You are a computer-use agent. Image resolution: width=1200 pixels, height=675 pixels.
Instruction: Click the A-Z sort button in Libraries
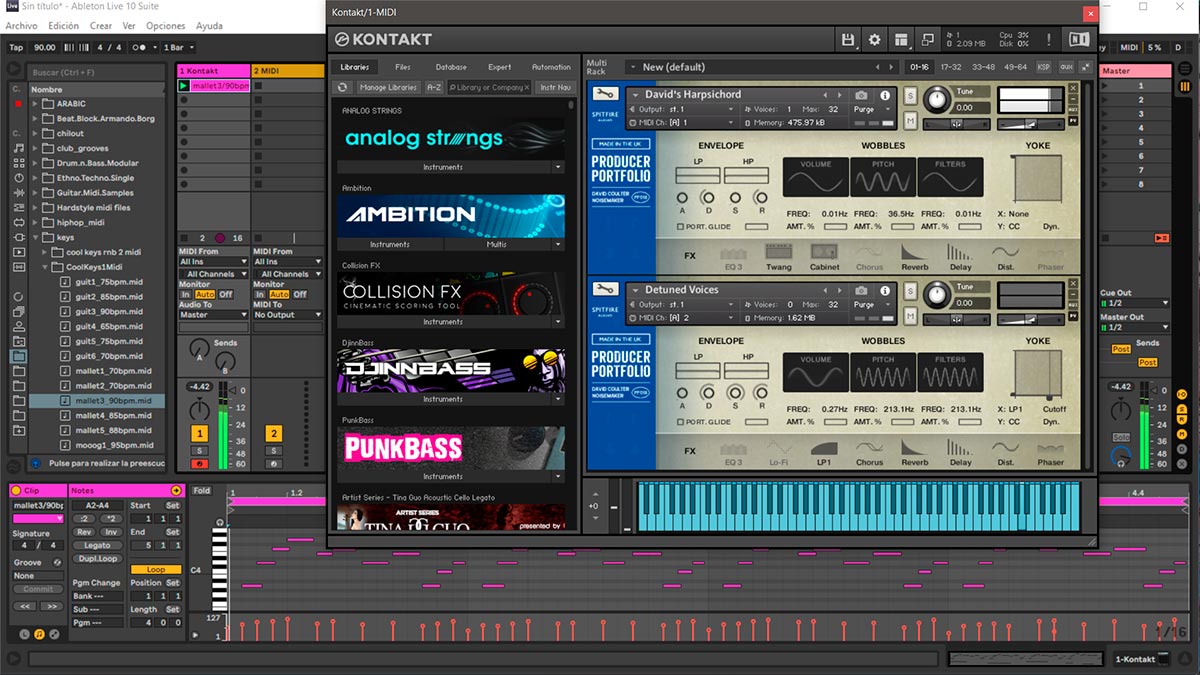[434, 87]
